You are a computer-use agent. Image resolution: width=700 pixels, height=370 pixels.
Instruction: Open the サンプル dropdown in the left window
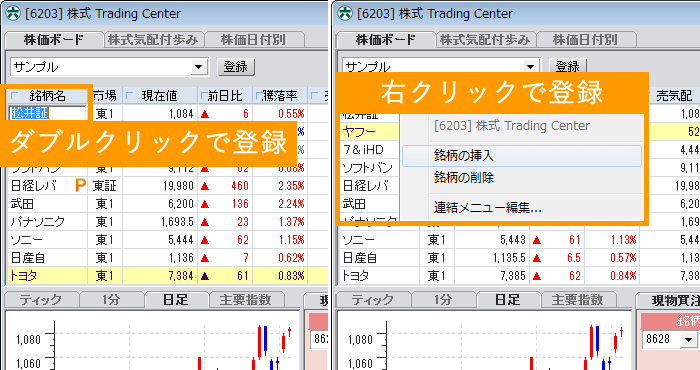click(198, 67)
